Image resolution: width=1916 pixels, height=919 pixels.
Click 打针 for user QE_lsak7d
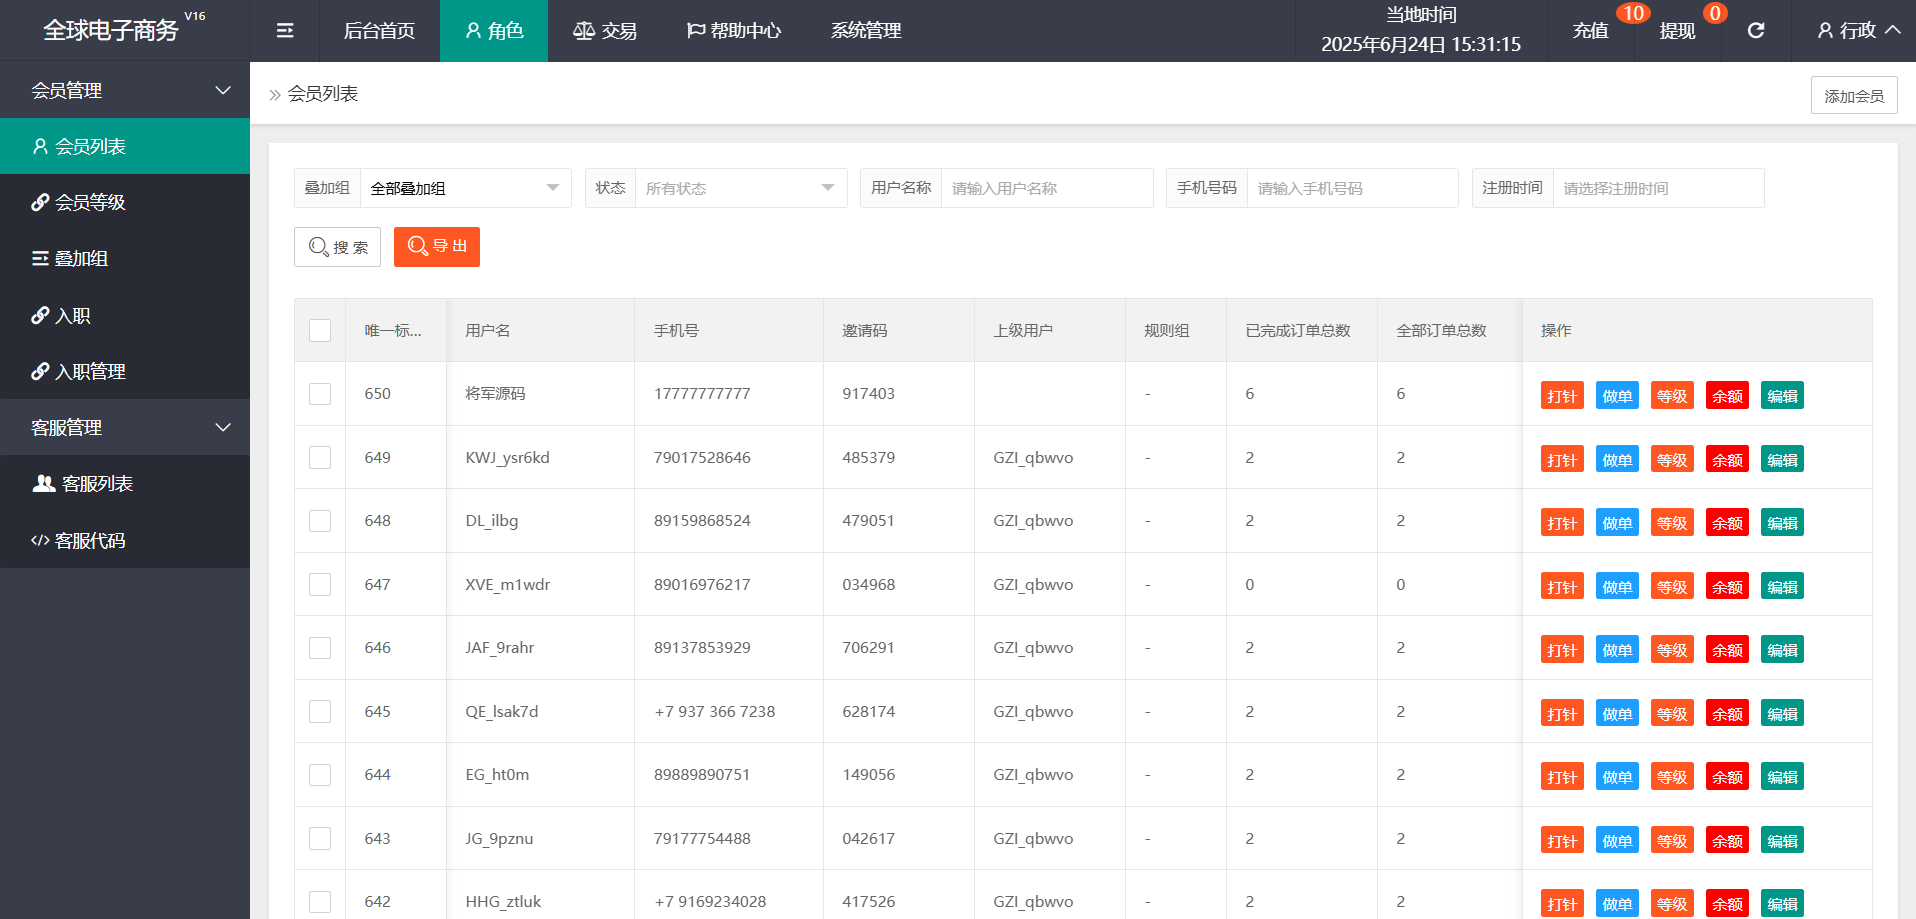[x=1562, y=714]
